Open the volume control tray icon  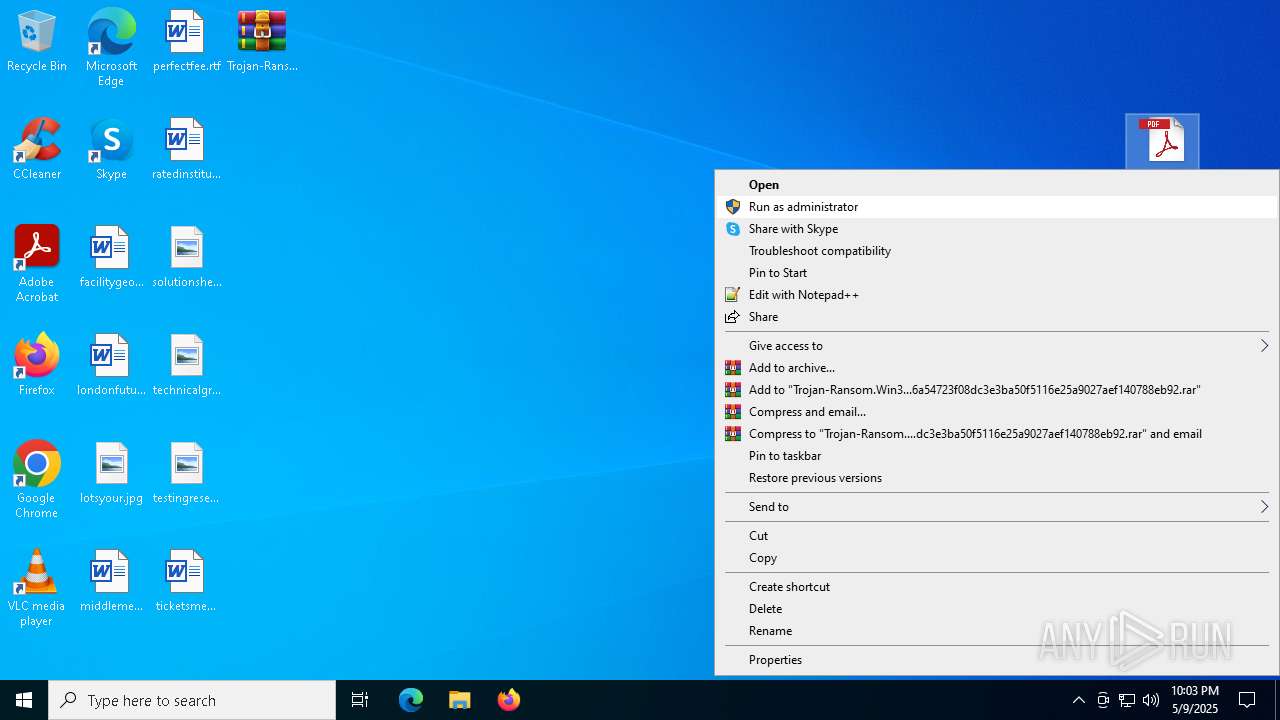[1151, 700]
